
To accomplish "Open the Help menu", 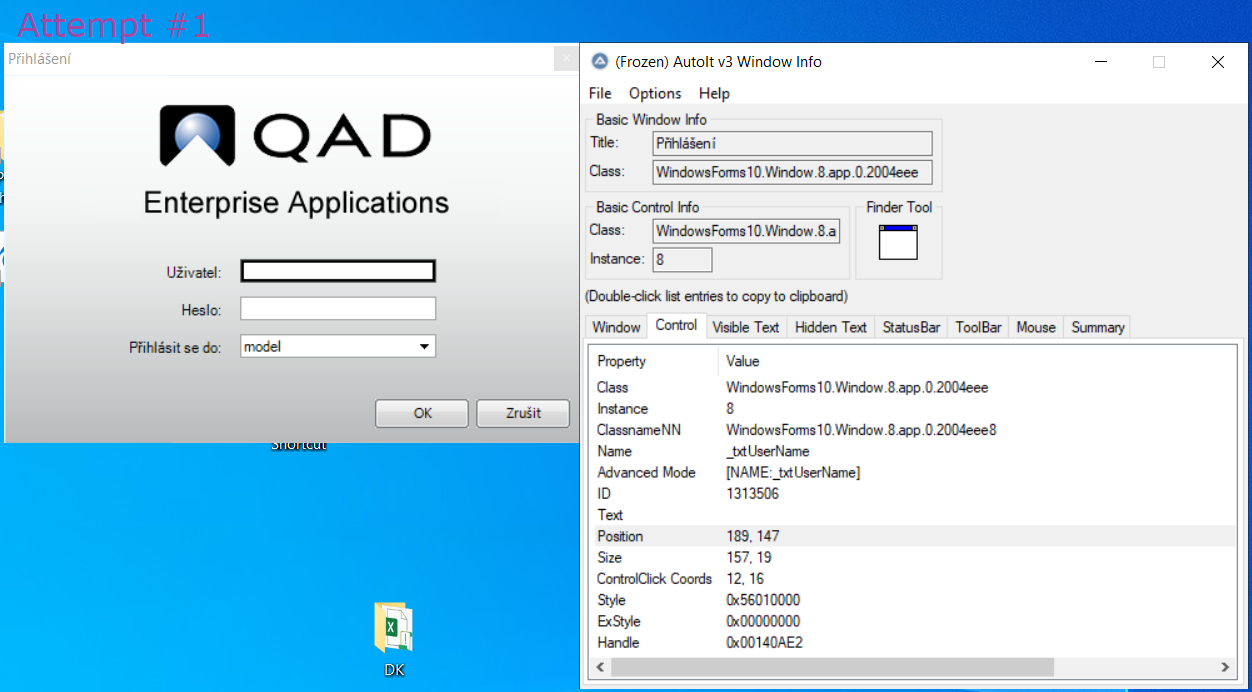I will pyautogui.click(x=714, y=93).
